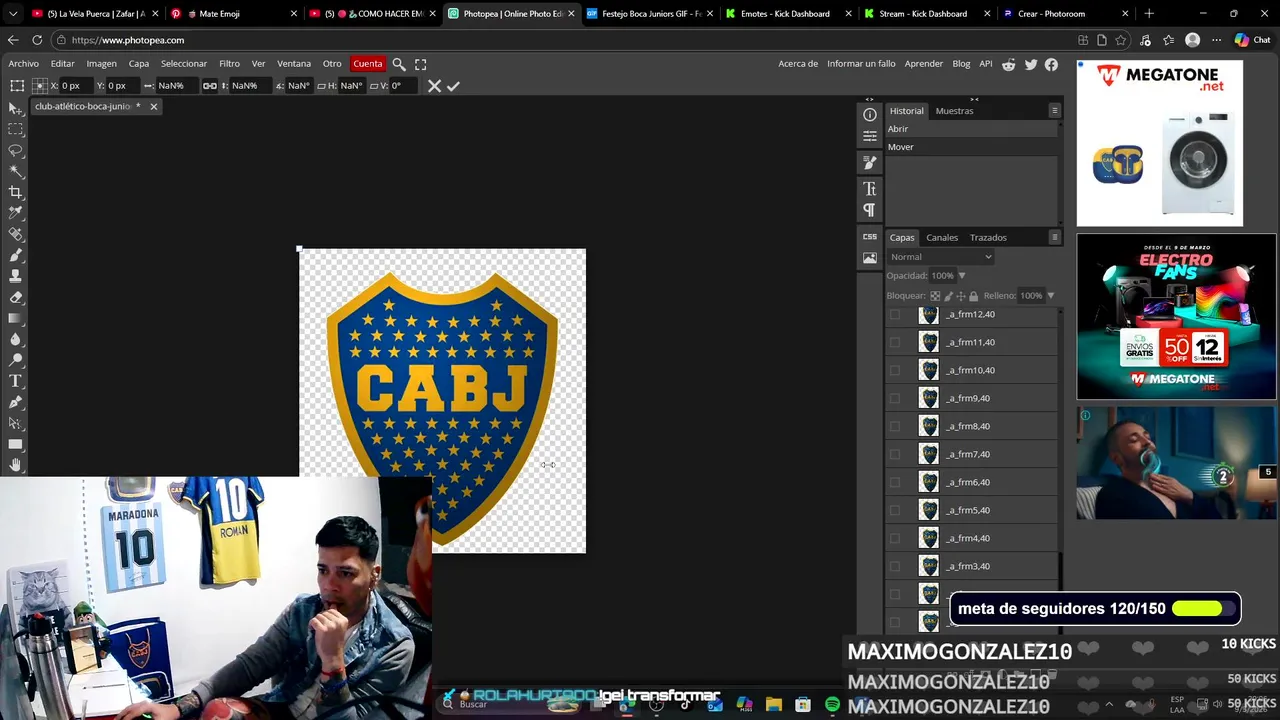The height and width of the screenshot is (720, 1280).
Task: Open the Character panel icon
Action: pyautogui.click(x=870, y=189)
